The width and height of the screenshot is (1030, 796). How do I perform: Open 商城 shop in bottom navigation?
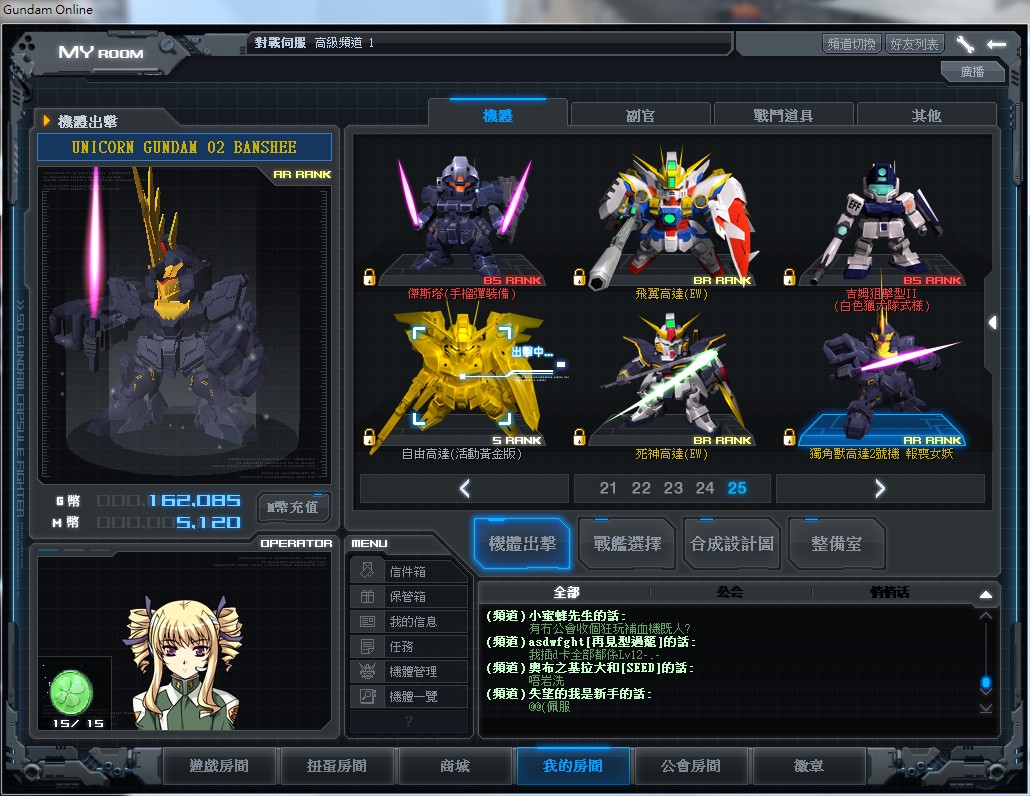[x=455, y=766]
